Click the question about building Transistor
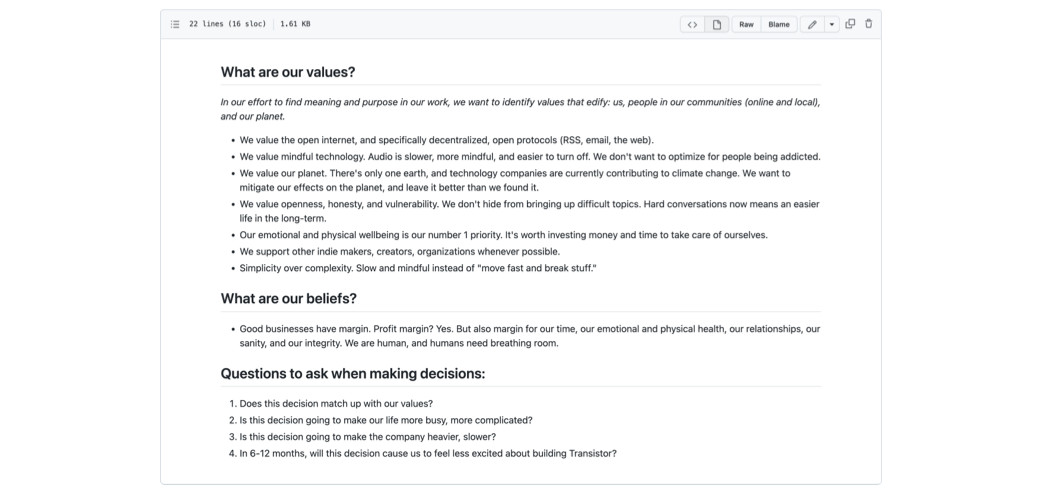 [428, 453]
